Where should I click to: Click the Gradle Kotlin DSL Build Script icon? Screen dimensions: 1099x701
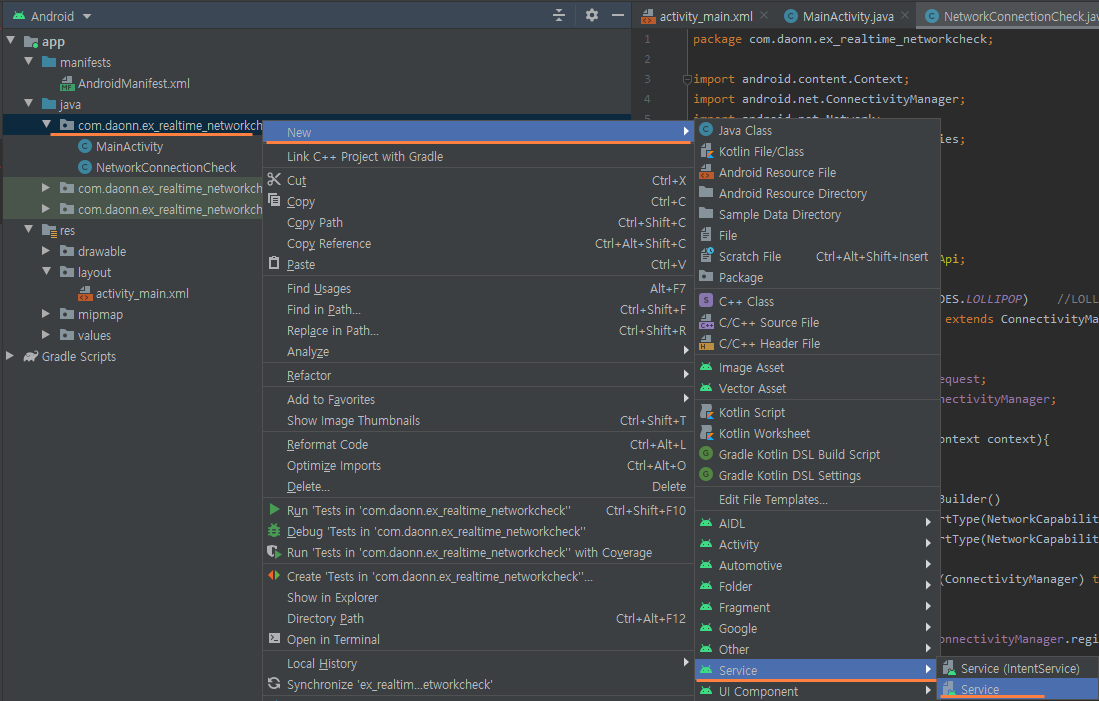click(x=706, y=454)
